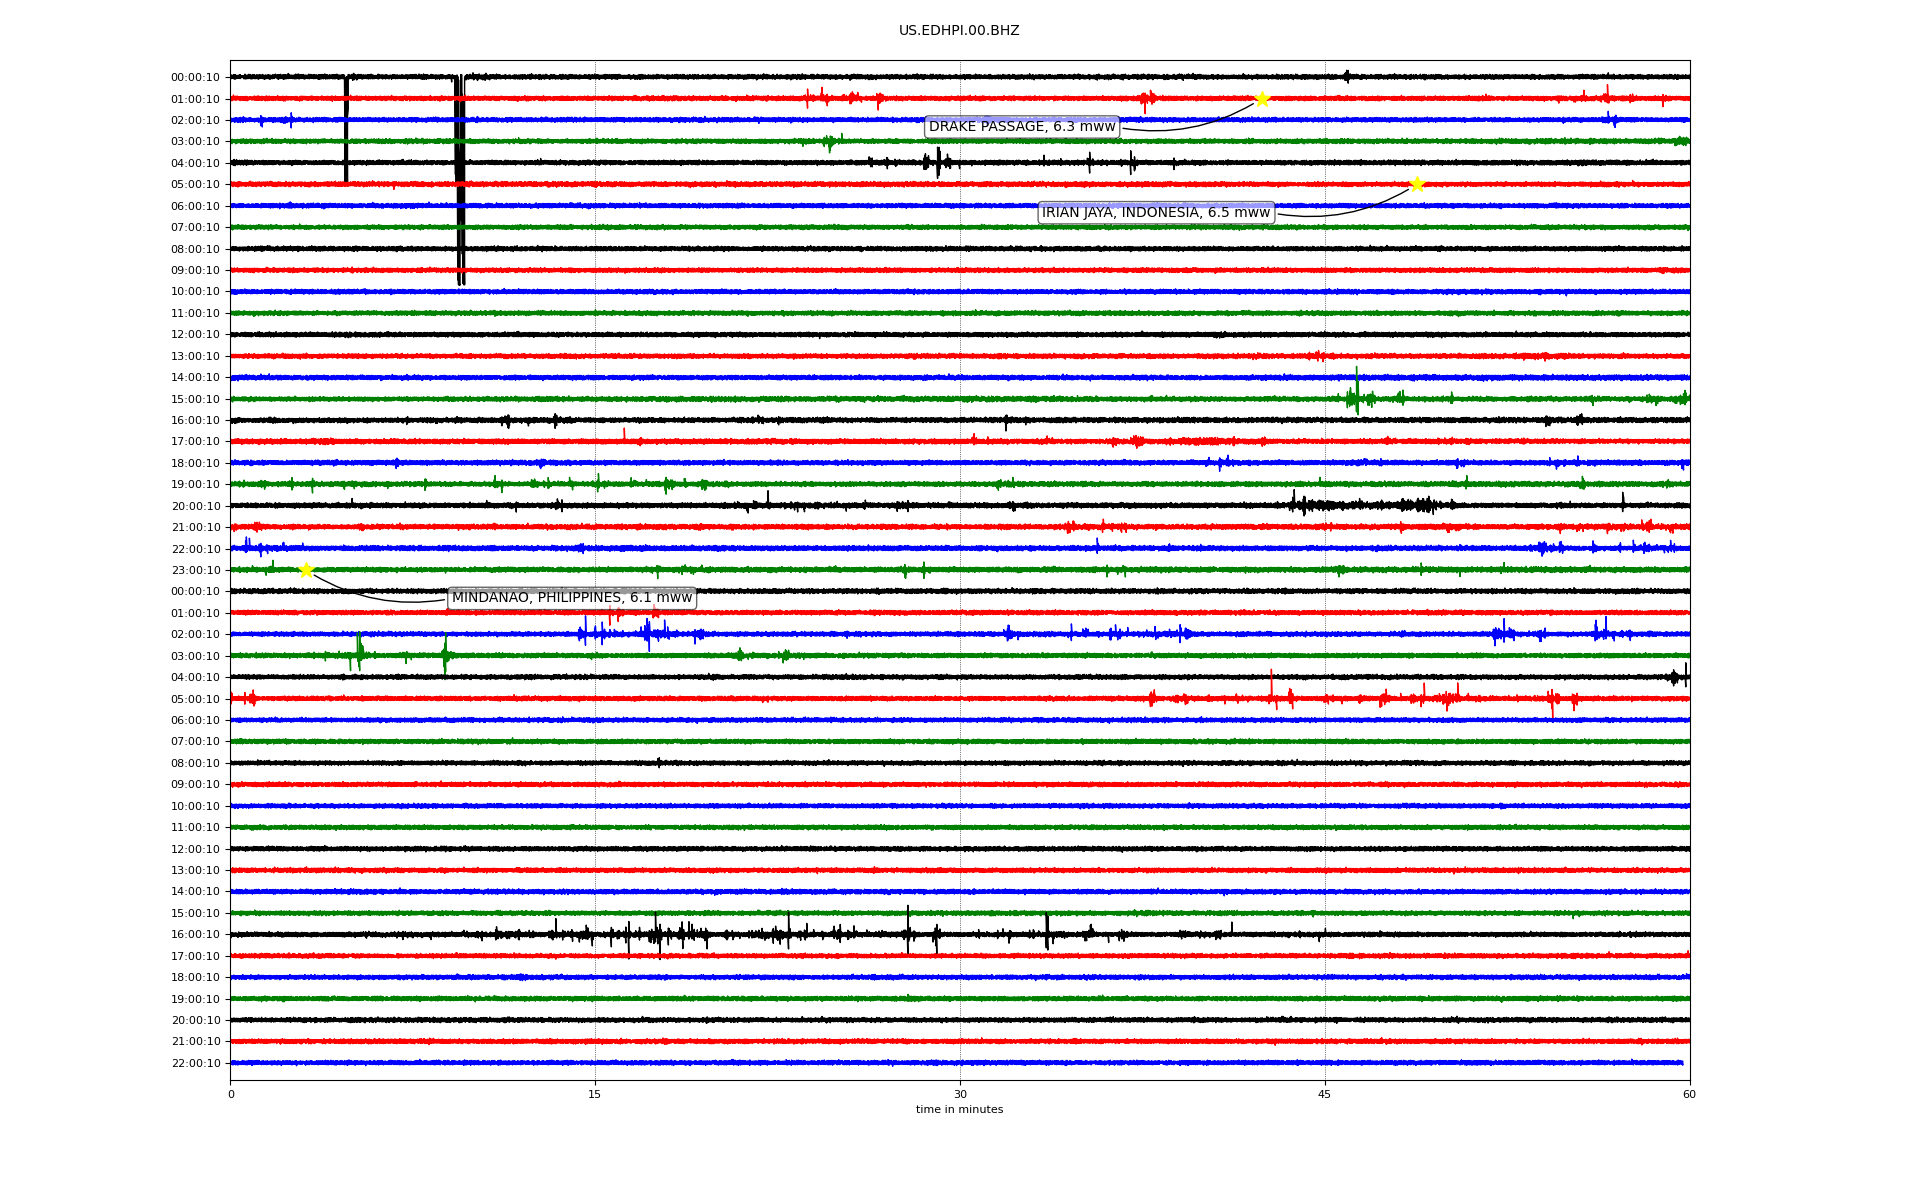Click the US.EDHPI.00.BHZ plot title

(958, 31)
